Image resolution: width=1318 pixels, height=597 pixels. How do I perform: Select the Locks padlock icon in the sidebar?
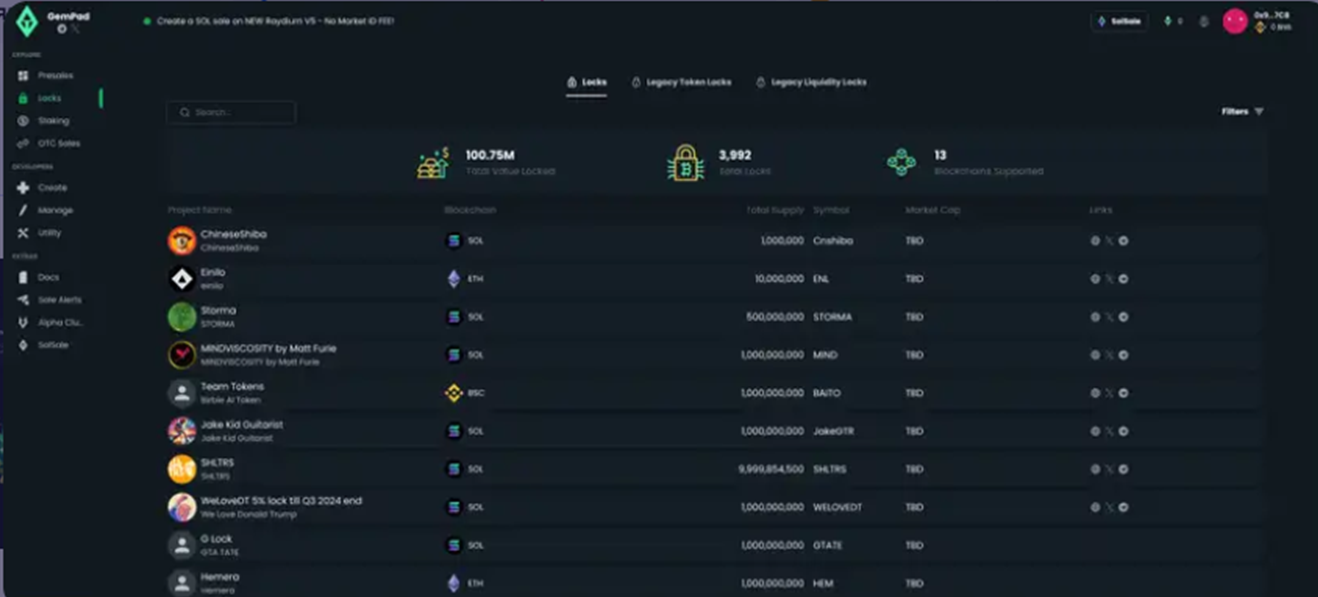pos(23,98)
